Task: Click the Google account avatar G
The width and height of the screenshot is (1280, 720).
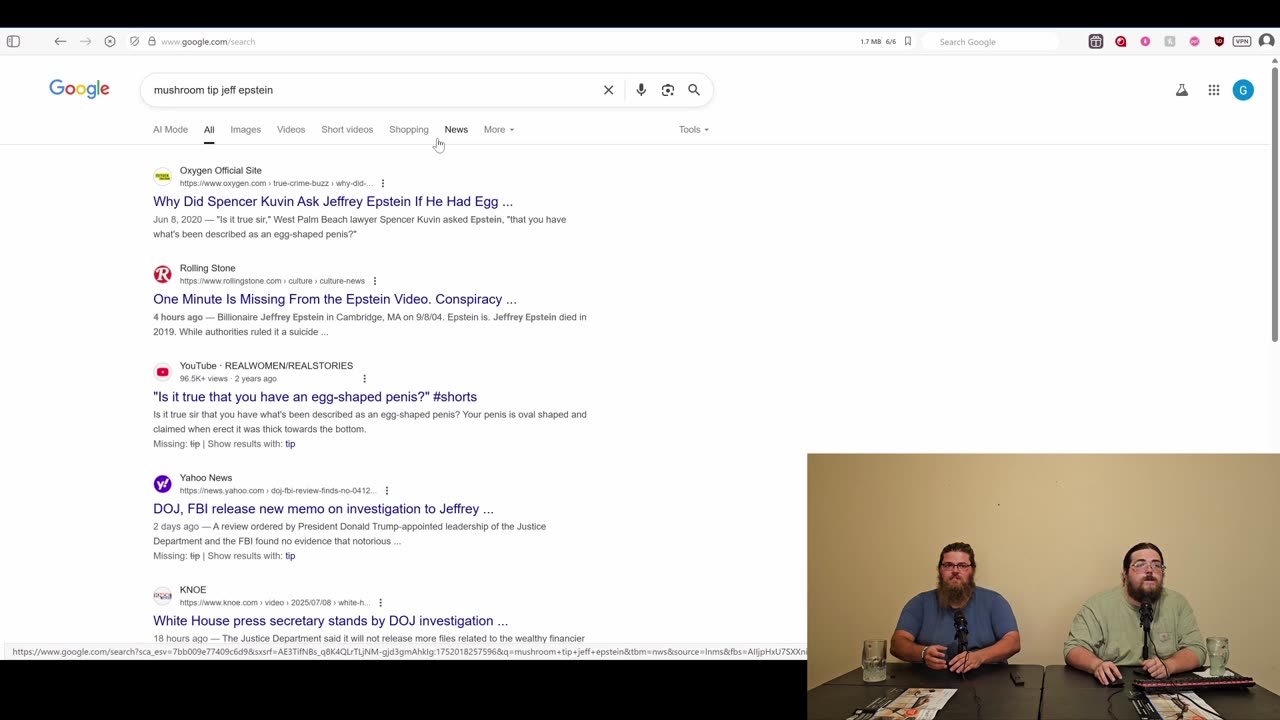Action: pyautogui.click(x=1243, y=90)
